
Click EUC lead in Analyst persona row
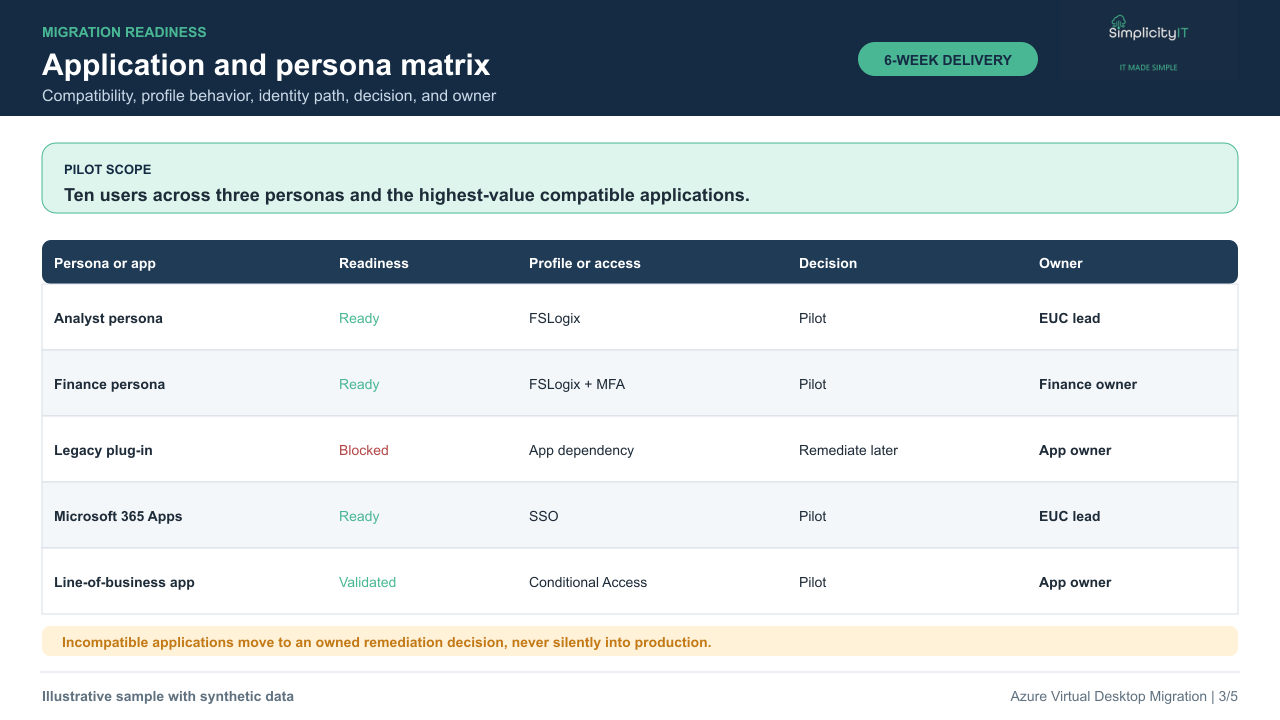pos(1070,318)
